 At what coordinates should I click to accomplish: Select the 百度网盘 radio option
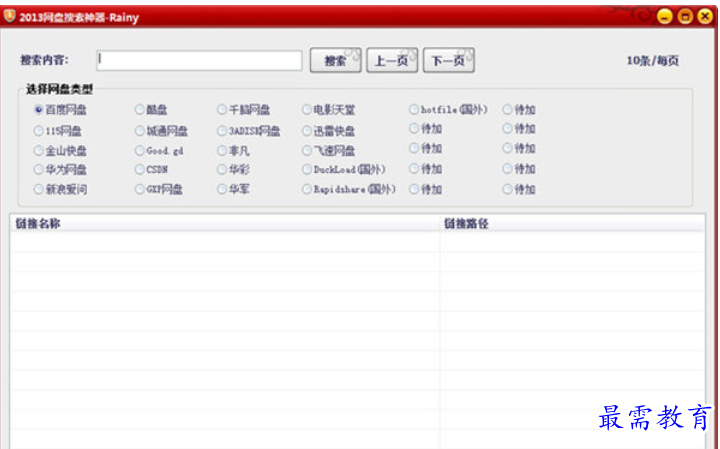point(60,110)
